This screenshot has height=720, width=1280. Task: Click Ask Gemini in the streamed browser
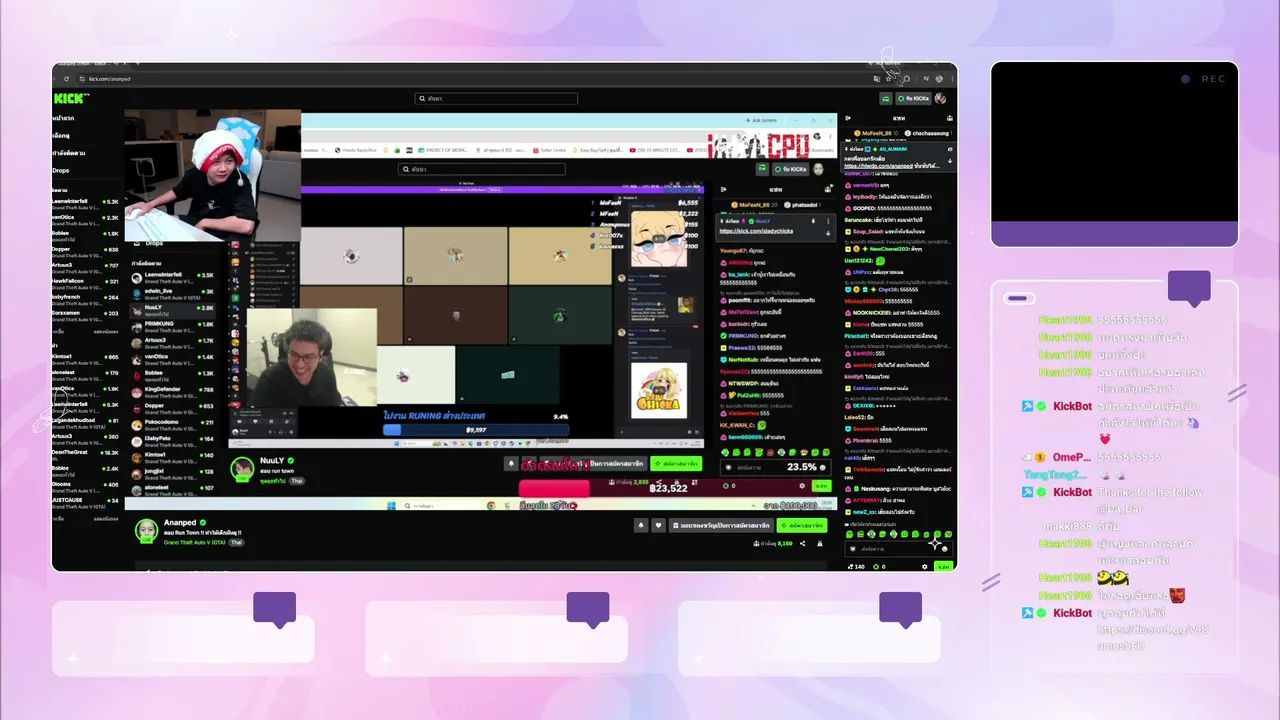(x=761, y=120)
